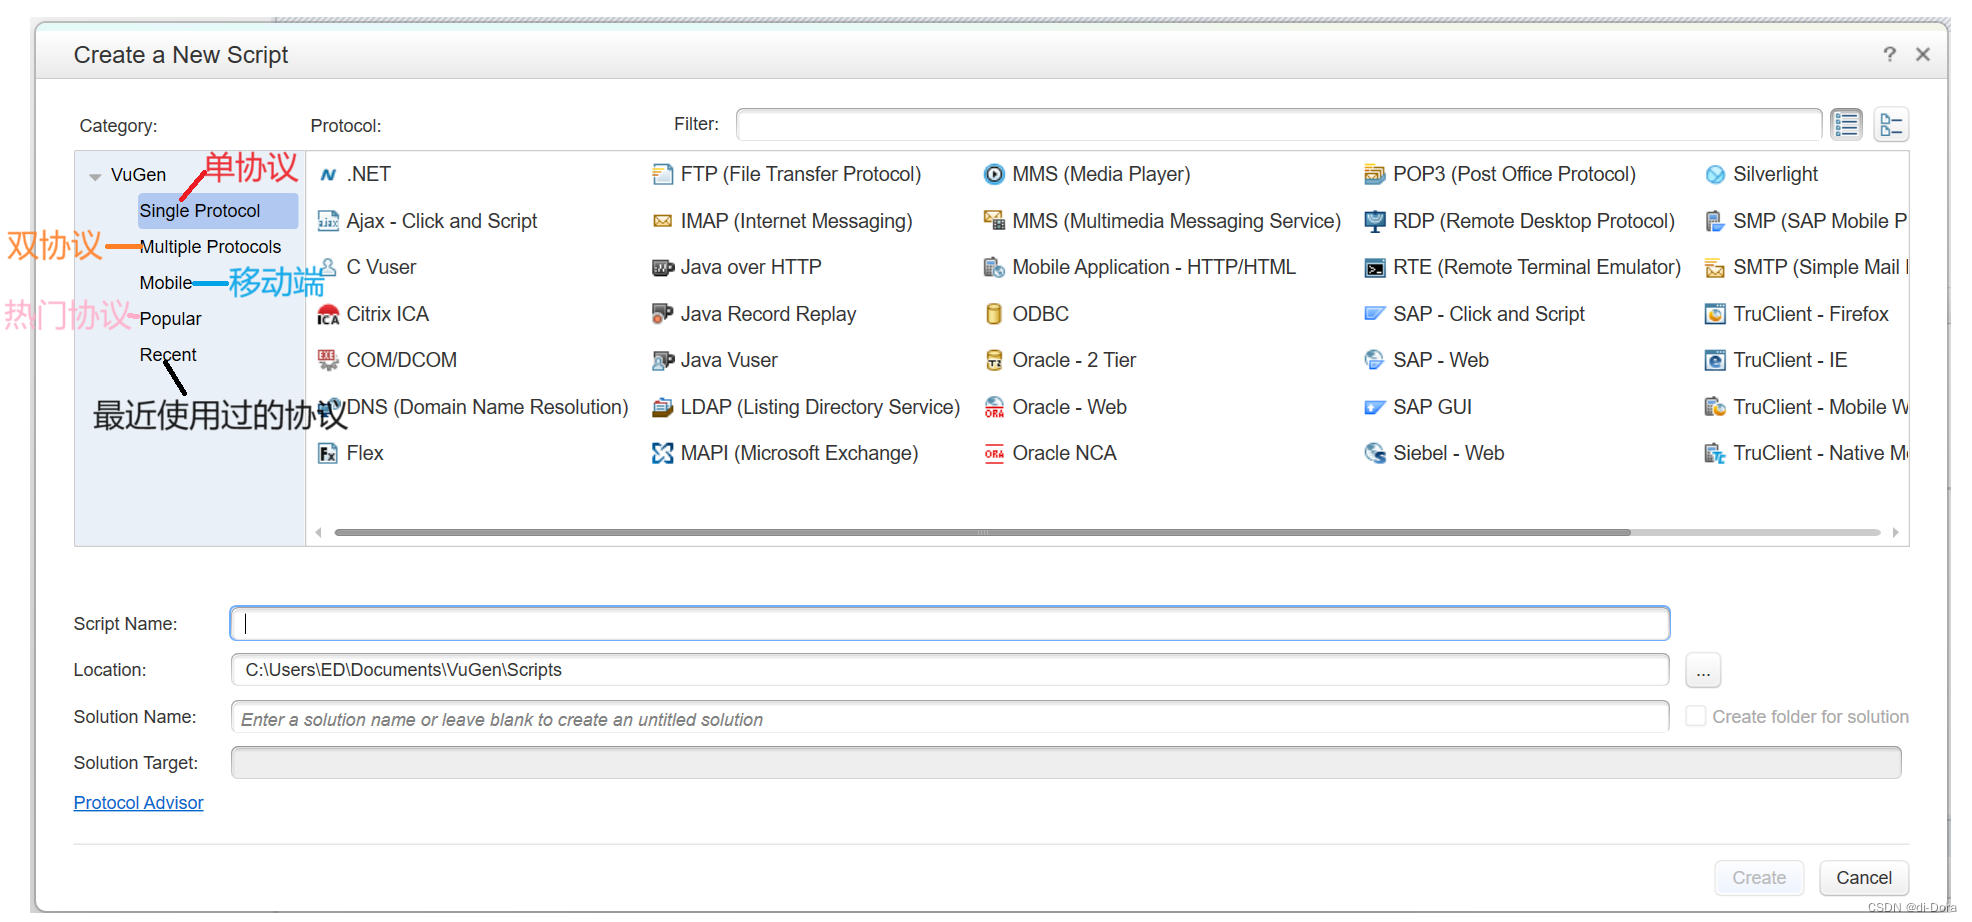Image resolution: width=1972 pixels, height=922 pixels.
Task: Open the Multiple Protocols category
Action: (x=210, y=247)
